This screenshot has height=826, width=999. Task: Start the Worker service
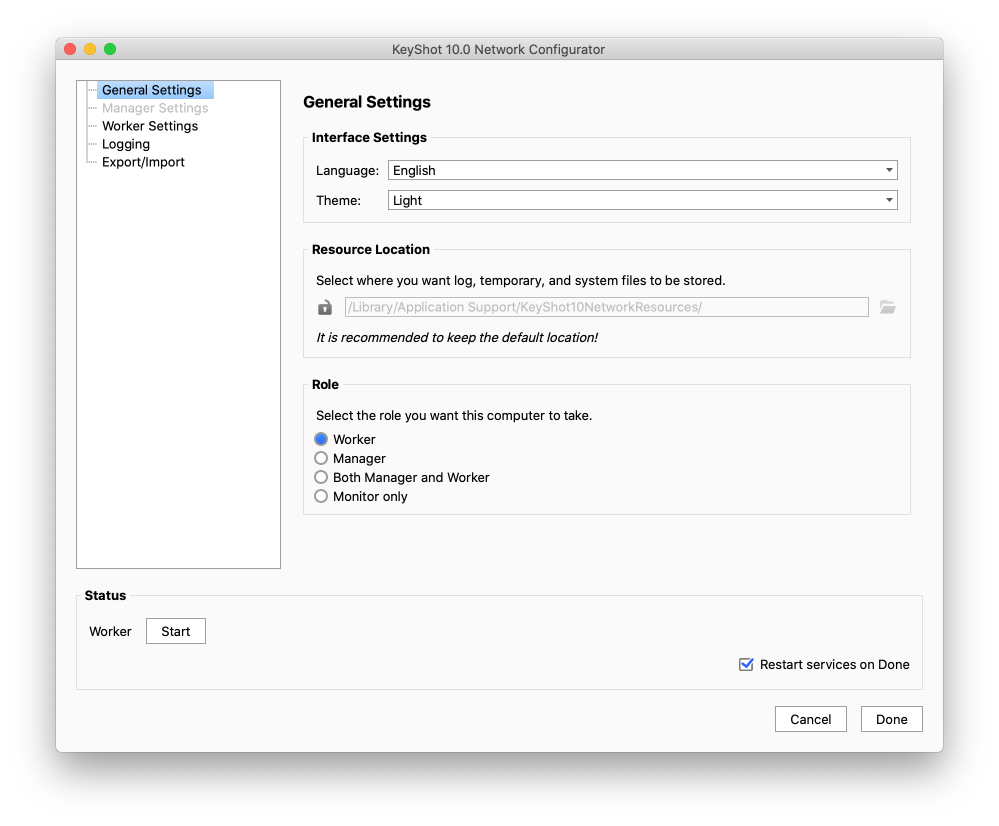tap(175, 631)
